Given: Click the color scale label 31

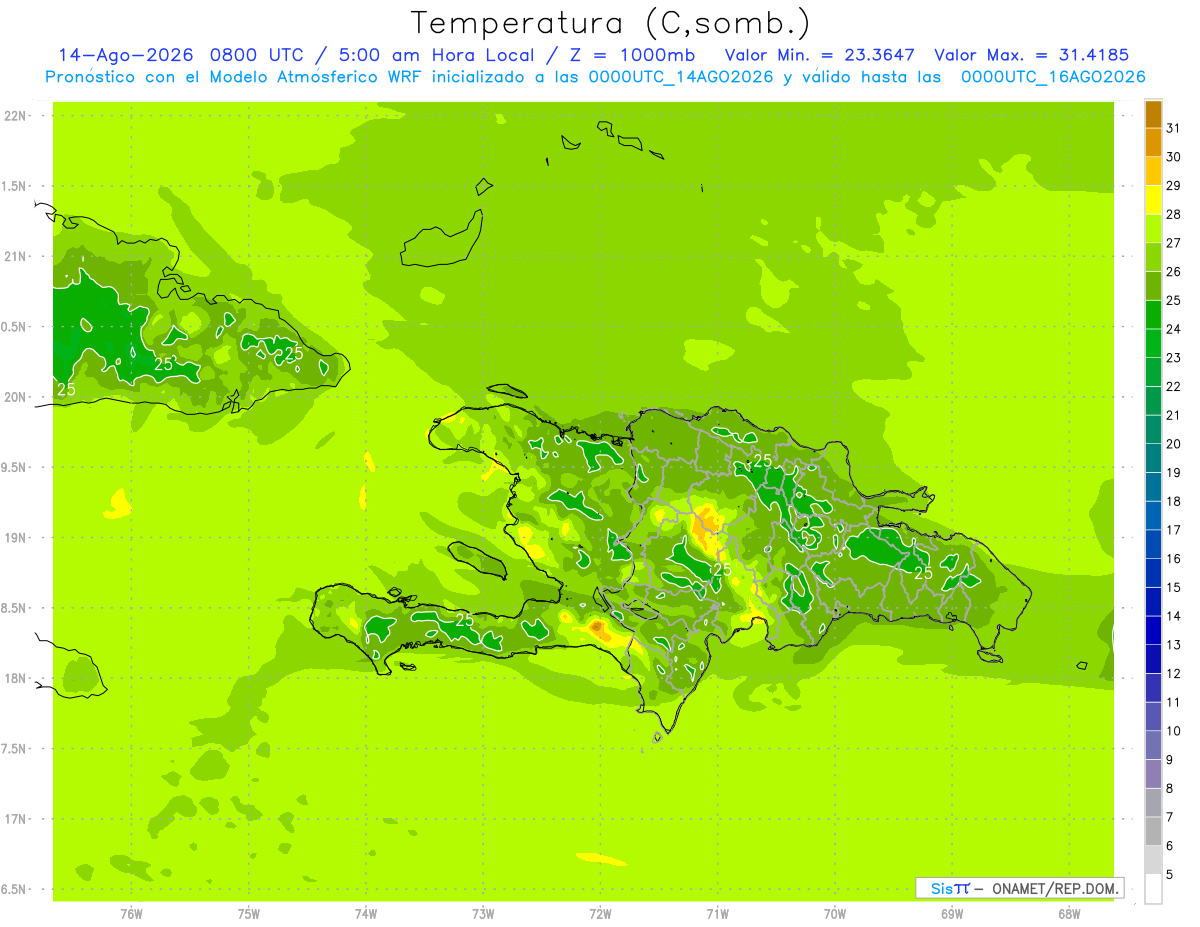Looking at the screenshot, I should (1174, 128).
